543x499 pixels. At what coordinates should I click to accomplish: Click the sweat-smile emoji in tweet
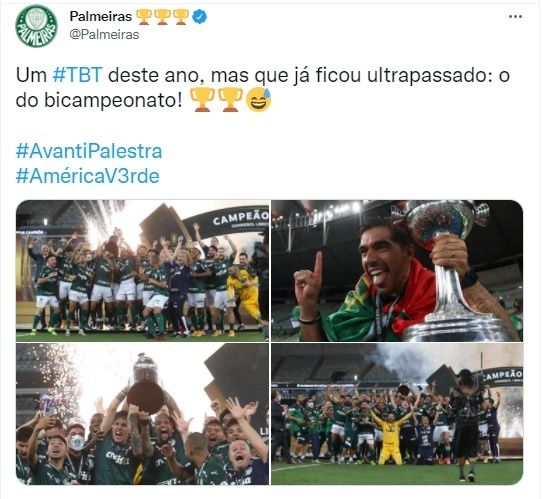[x=258, y=100]
